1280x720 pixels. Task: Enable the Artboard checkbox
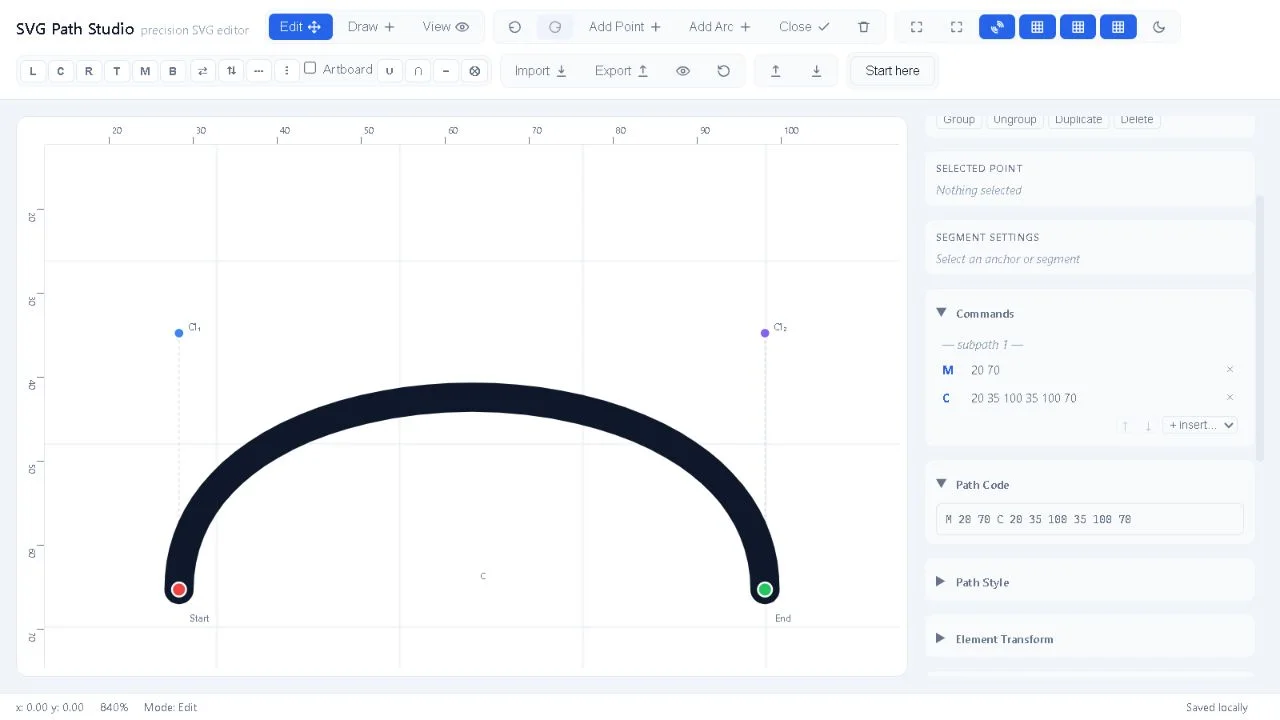(x=310, y=68)
